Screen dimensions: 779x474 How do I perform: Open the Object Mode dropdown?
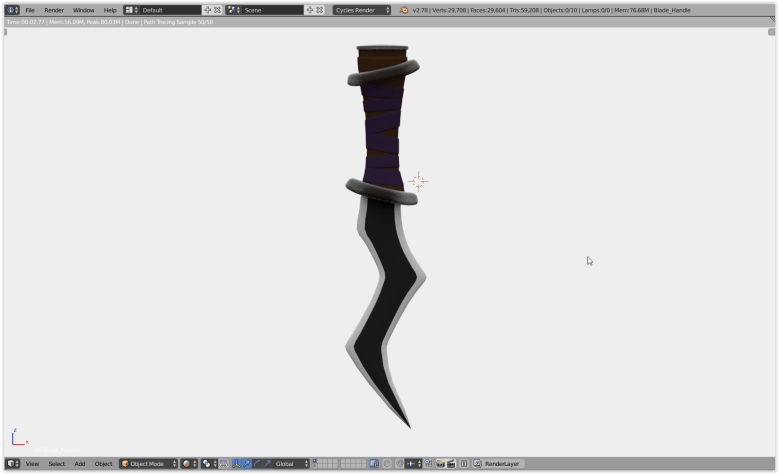(x=148, y=464)
